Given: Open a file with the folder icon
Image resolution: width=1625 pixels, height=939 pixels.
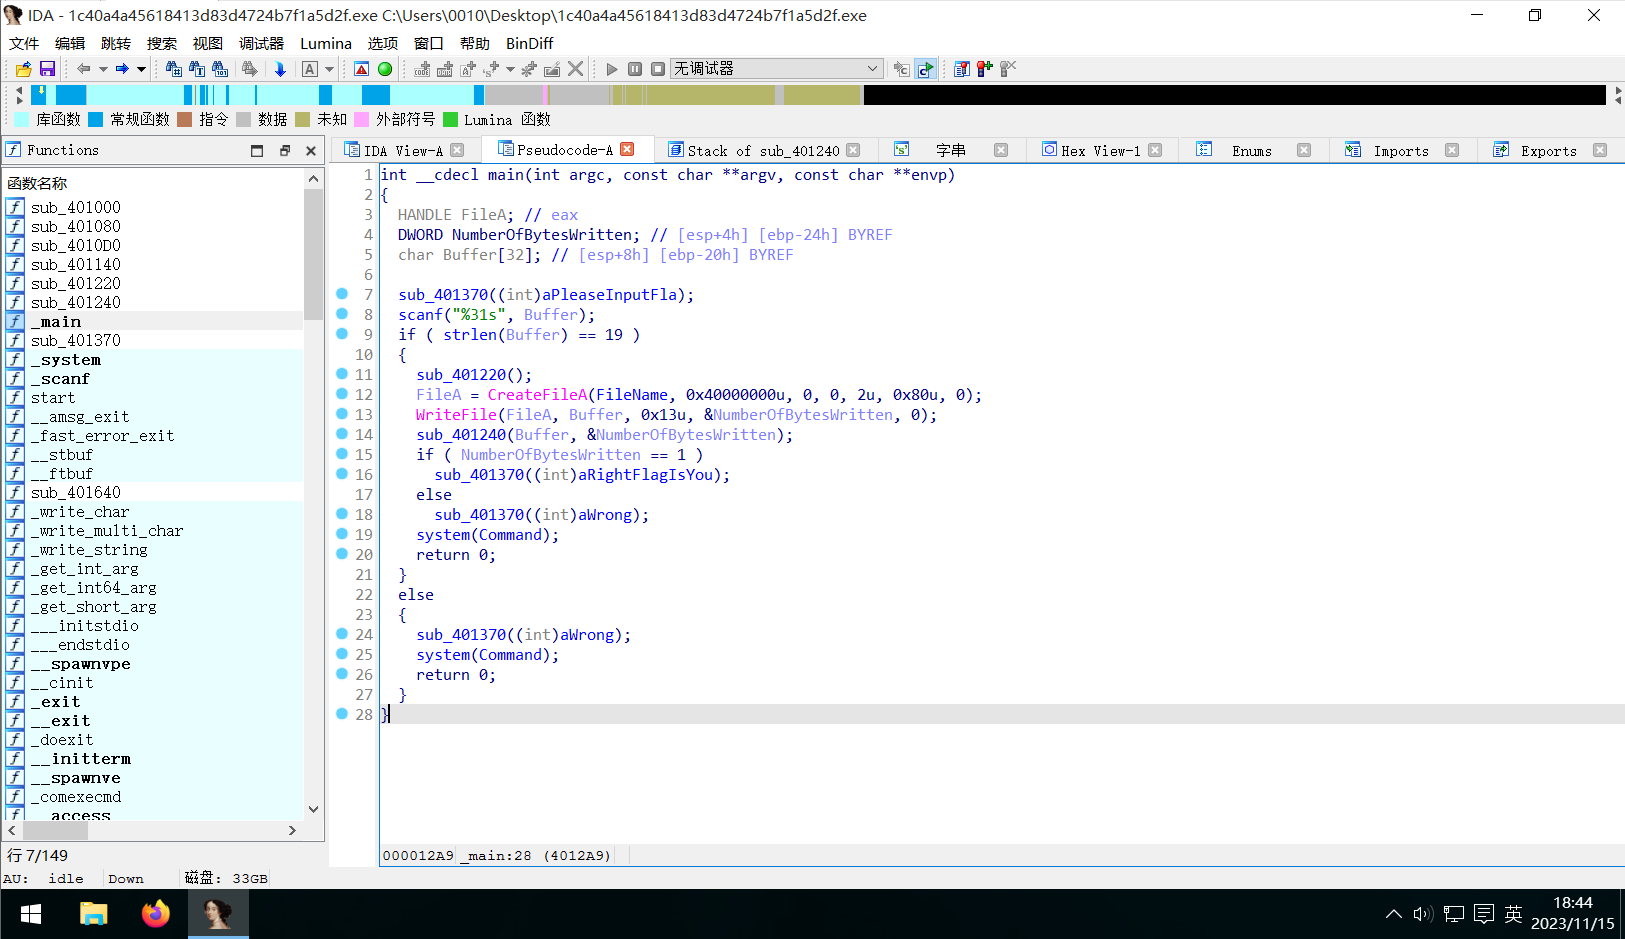Looking at the screenshot, I should click(23, 69).
